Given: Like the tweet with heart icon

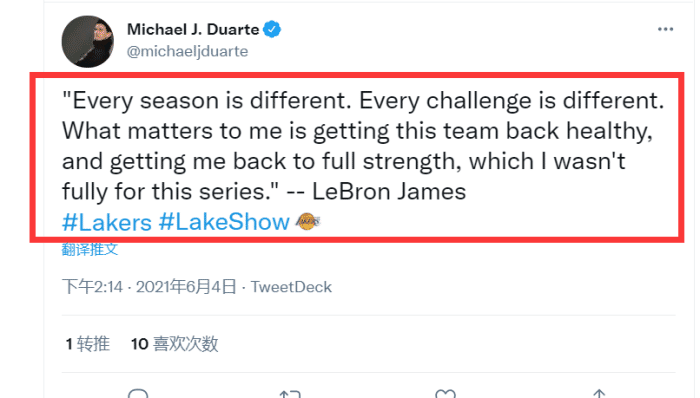Looking at the screenshot, I should [x=445, y=394].
